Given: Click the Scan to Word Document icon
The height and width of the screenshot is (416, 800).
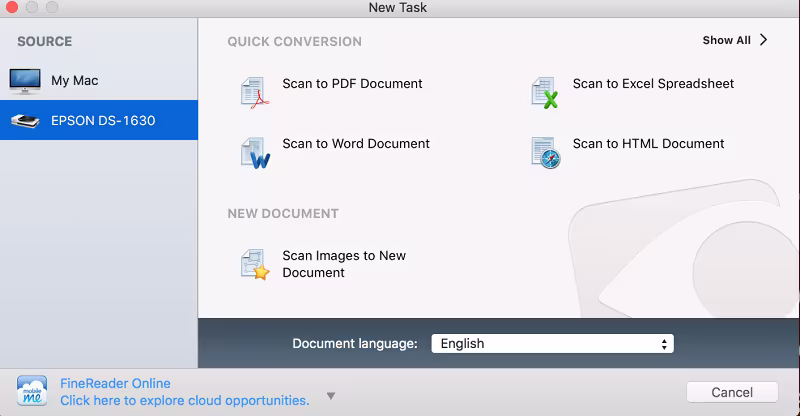Looking at the screenshot, I should click(255, 153).
